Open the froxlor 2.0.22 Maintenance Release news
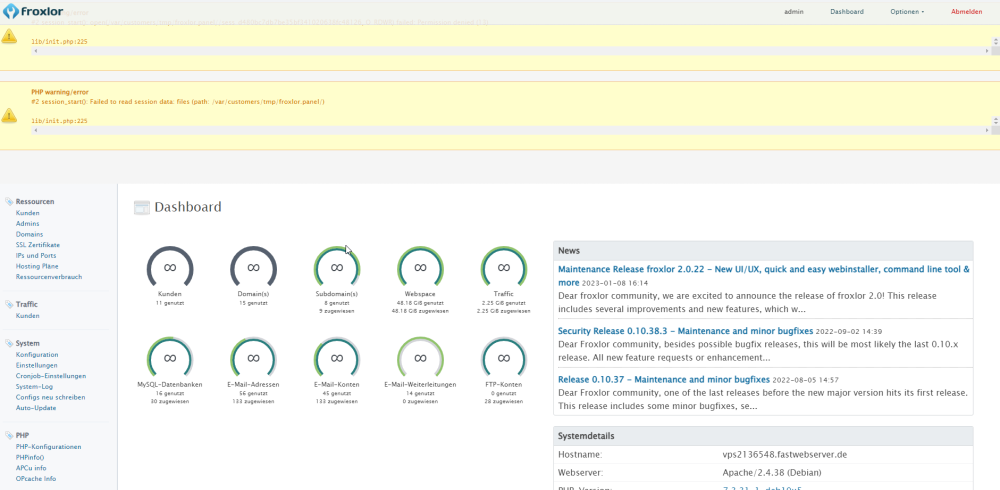 pyautogui.click(x=764, y=276)
